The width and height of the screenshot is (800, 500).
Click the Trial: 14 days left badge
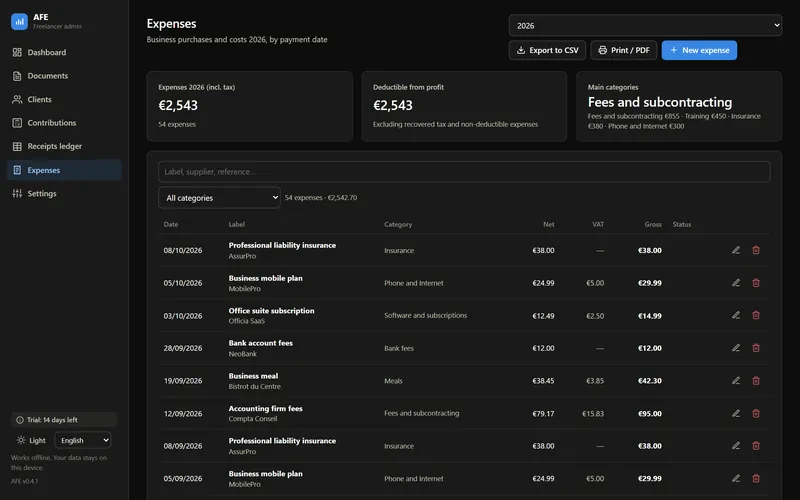click(64, 420)
